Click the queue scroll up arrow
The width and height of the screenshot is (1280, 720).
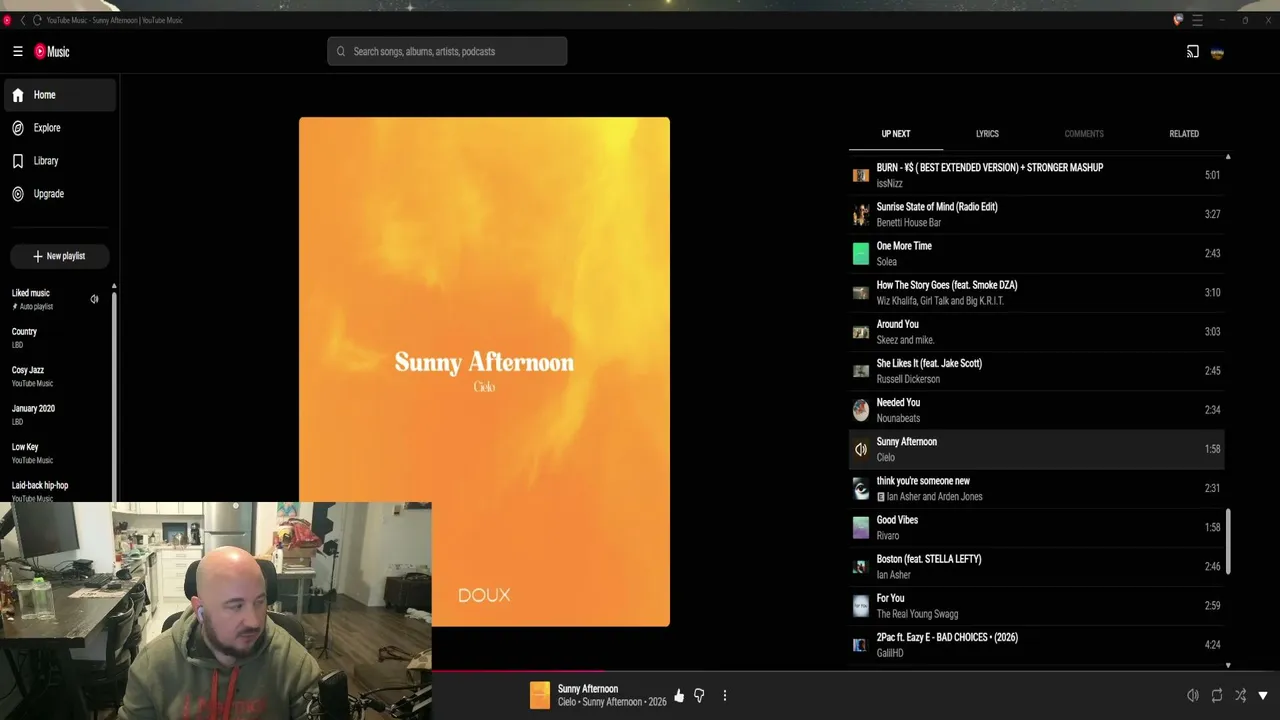click(1228, 157)
